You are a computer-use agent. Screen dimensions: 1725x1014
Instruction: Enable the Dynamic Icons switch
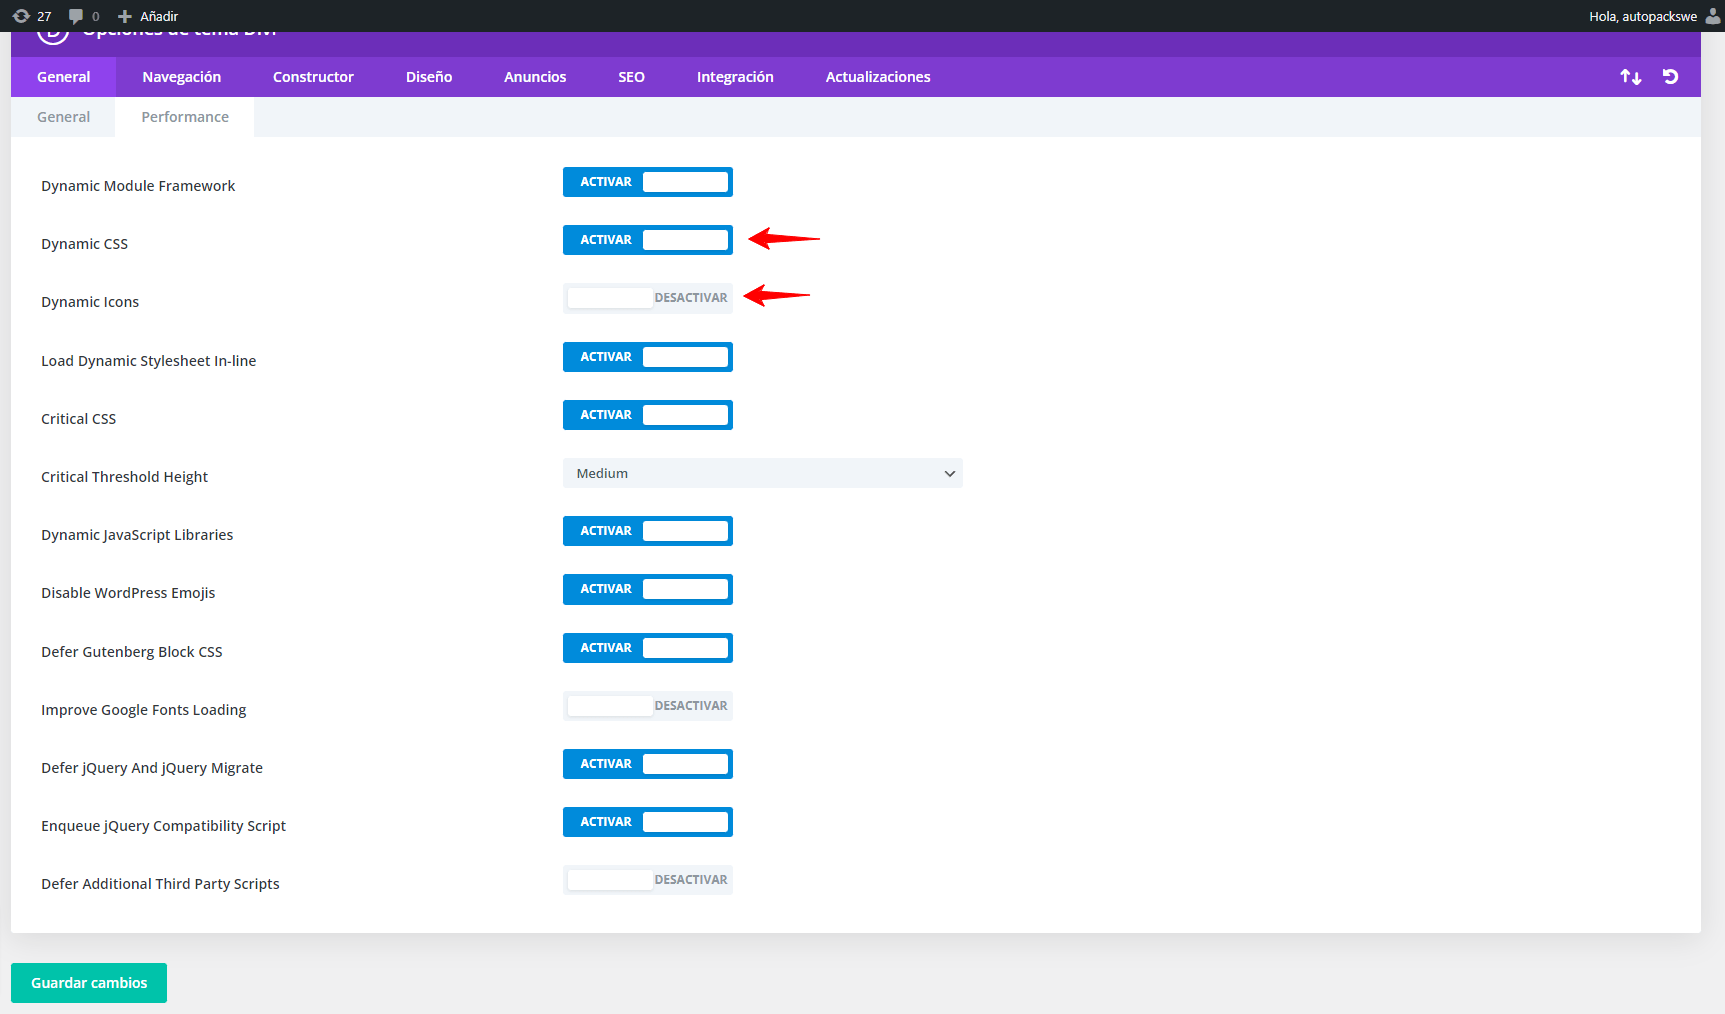pos(648,298)
